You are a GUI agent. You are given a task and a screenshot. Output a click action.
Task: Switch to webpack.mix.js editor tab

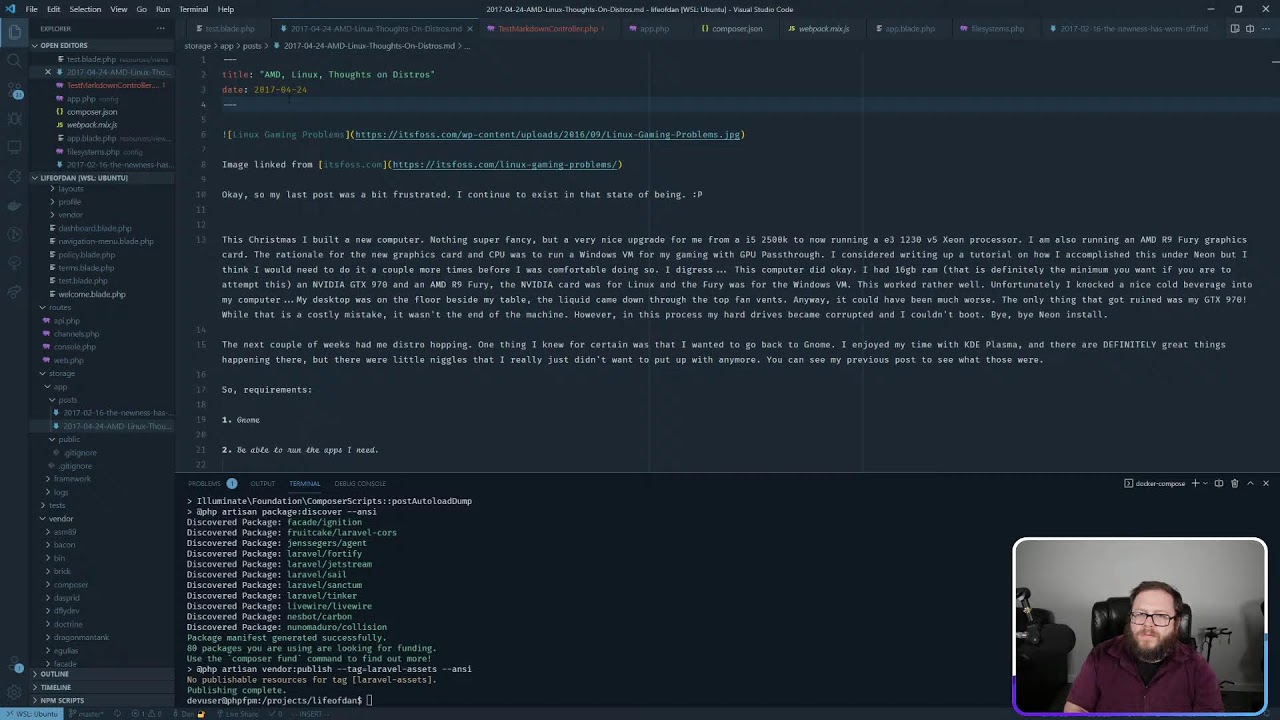(x=823, y=29)
